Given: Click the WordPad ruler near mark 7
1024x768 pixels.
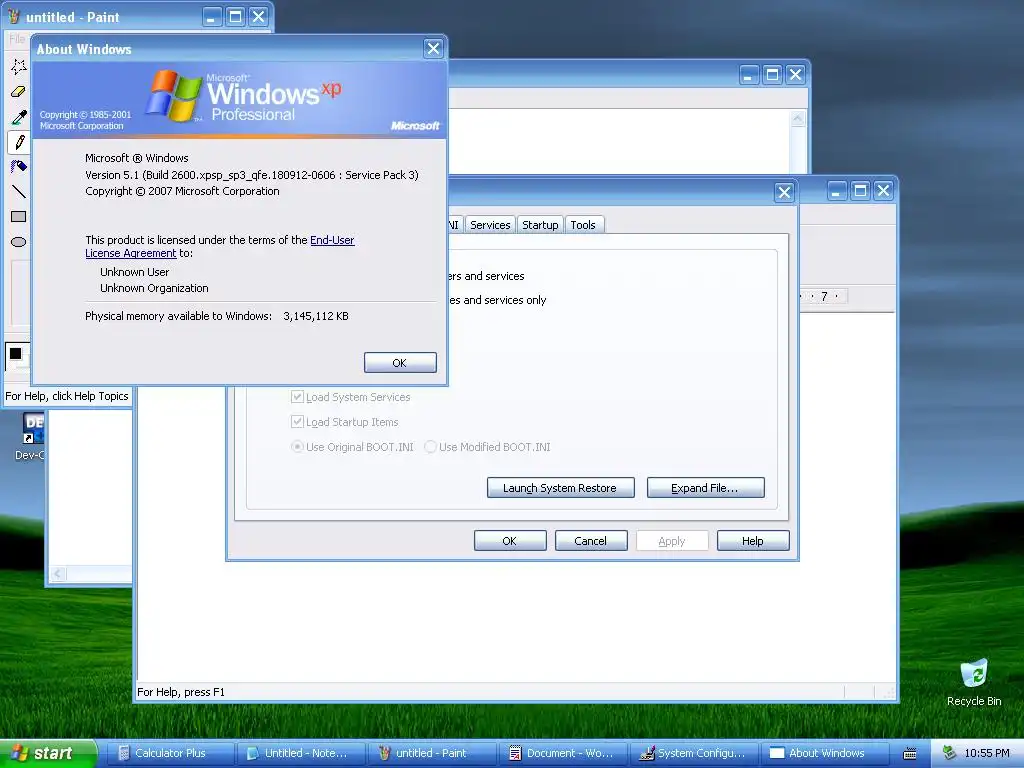Looking at the screenshot, I should click(824, 296).
